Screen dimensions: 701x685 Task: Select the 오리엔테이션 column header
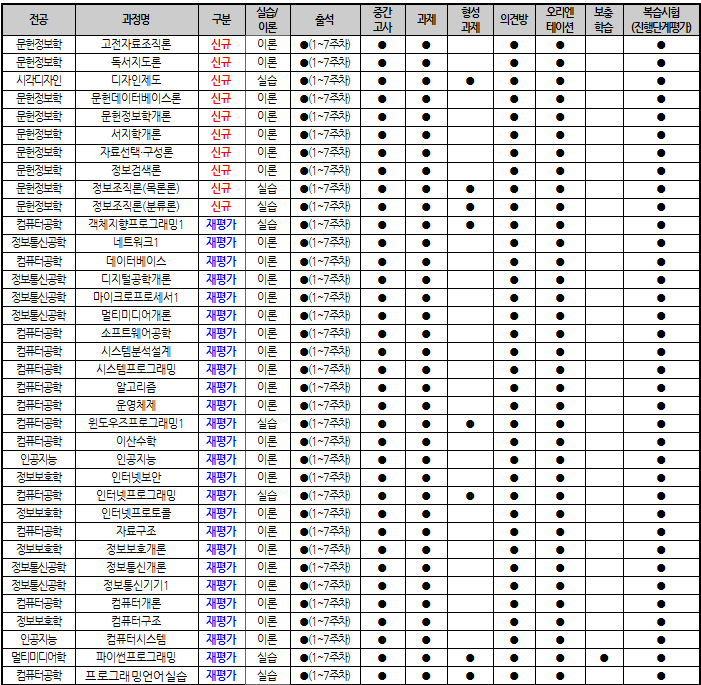[x=560, y=20]
